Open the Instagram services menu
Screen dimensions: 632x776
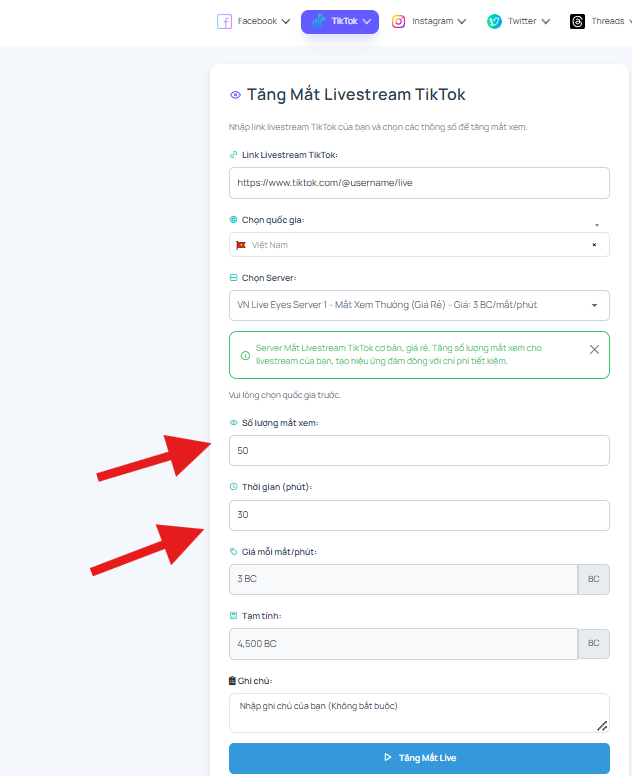(429, 21)
